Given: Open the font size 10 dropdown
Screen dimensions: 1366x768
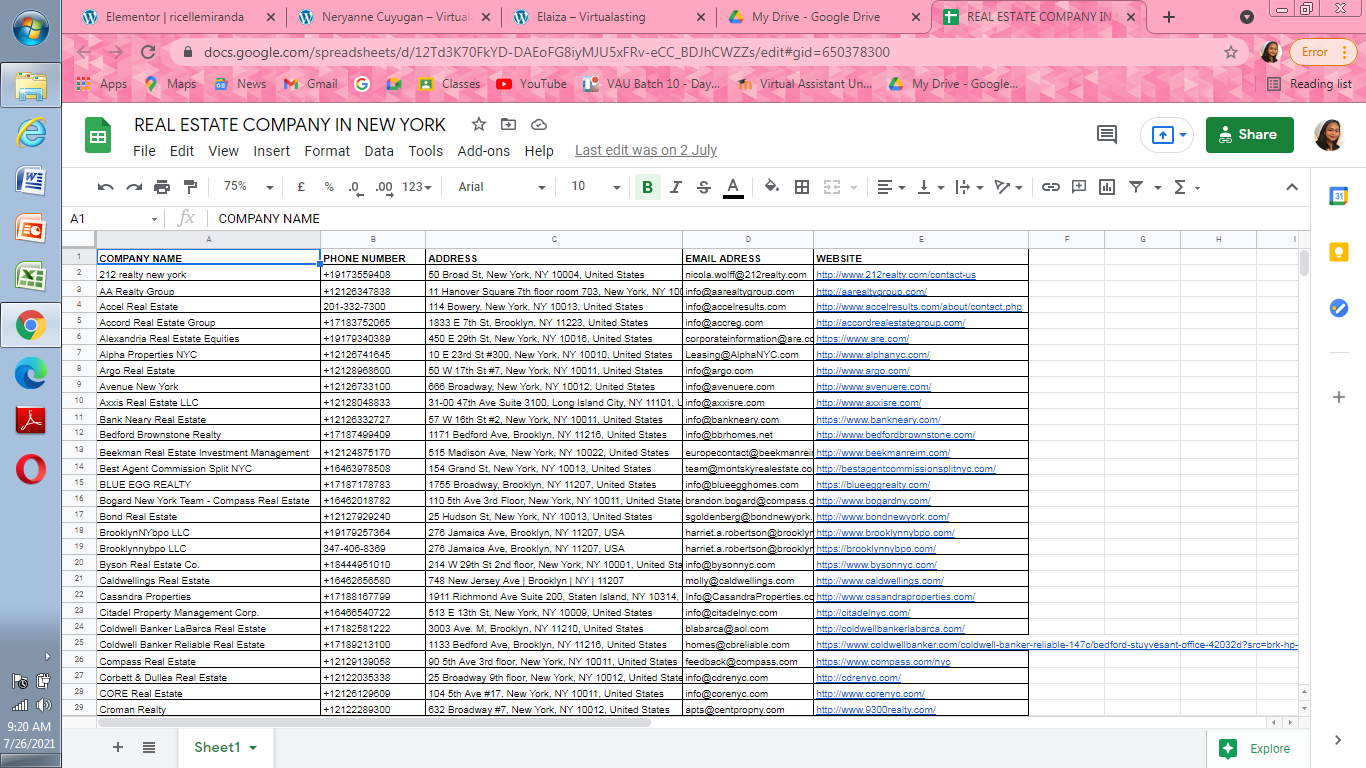Looking at the screenshot, I should 596,187.
